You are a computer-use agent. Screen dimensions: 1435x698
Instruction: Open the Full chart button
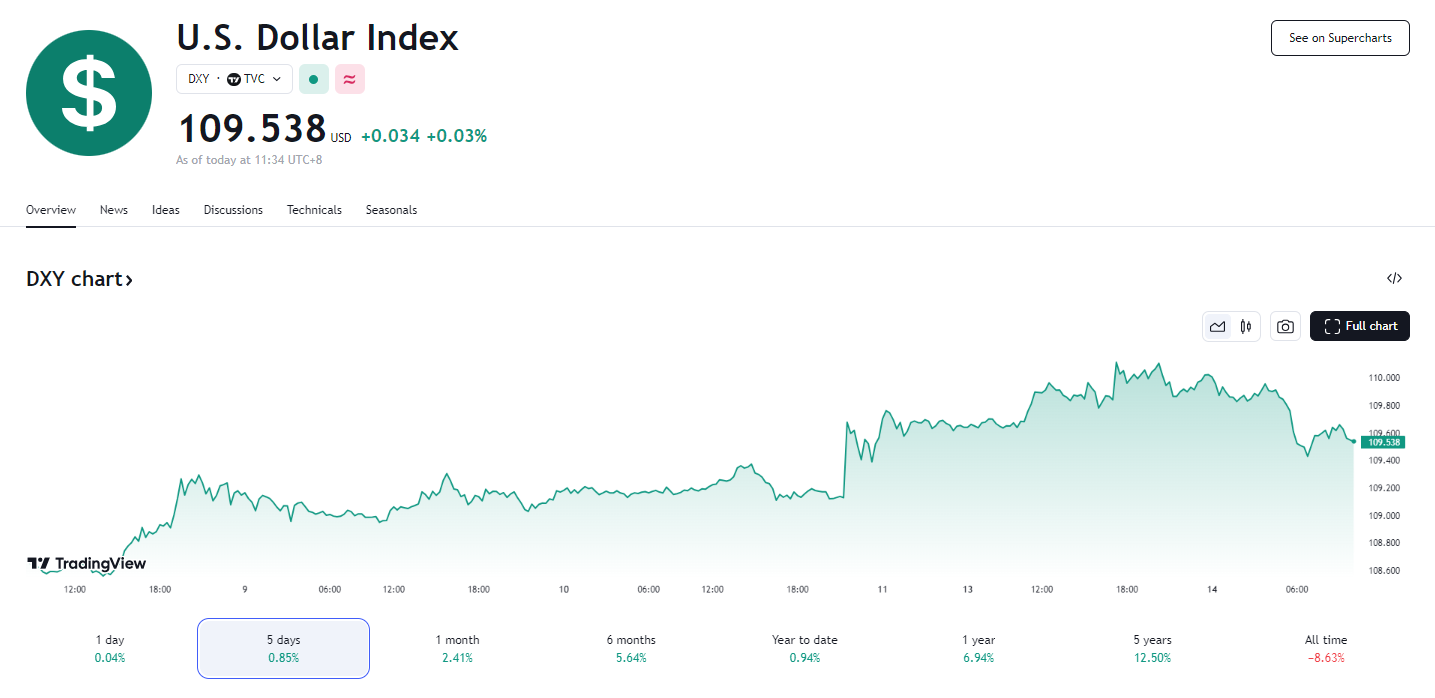1360,326
